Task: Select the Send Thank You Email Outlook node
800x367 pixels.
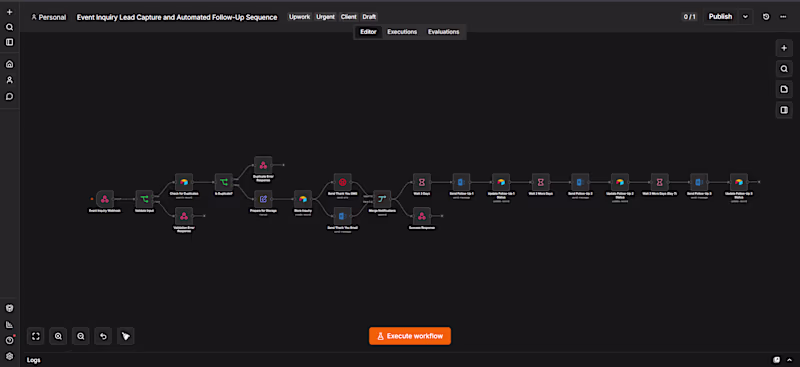Action: pos(342,216)
